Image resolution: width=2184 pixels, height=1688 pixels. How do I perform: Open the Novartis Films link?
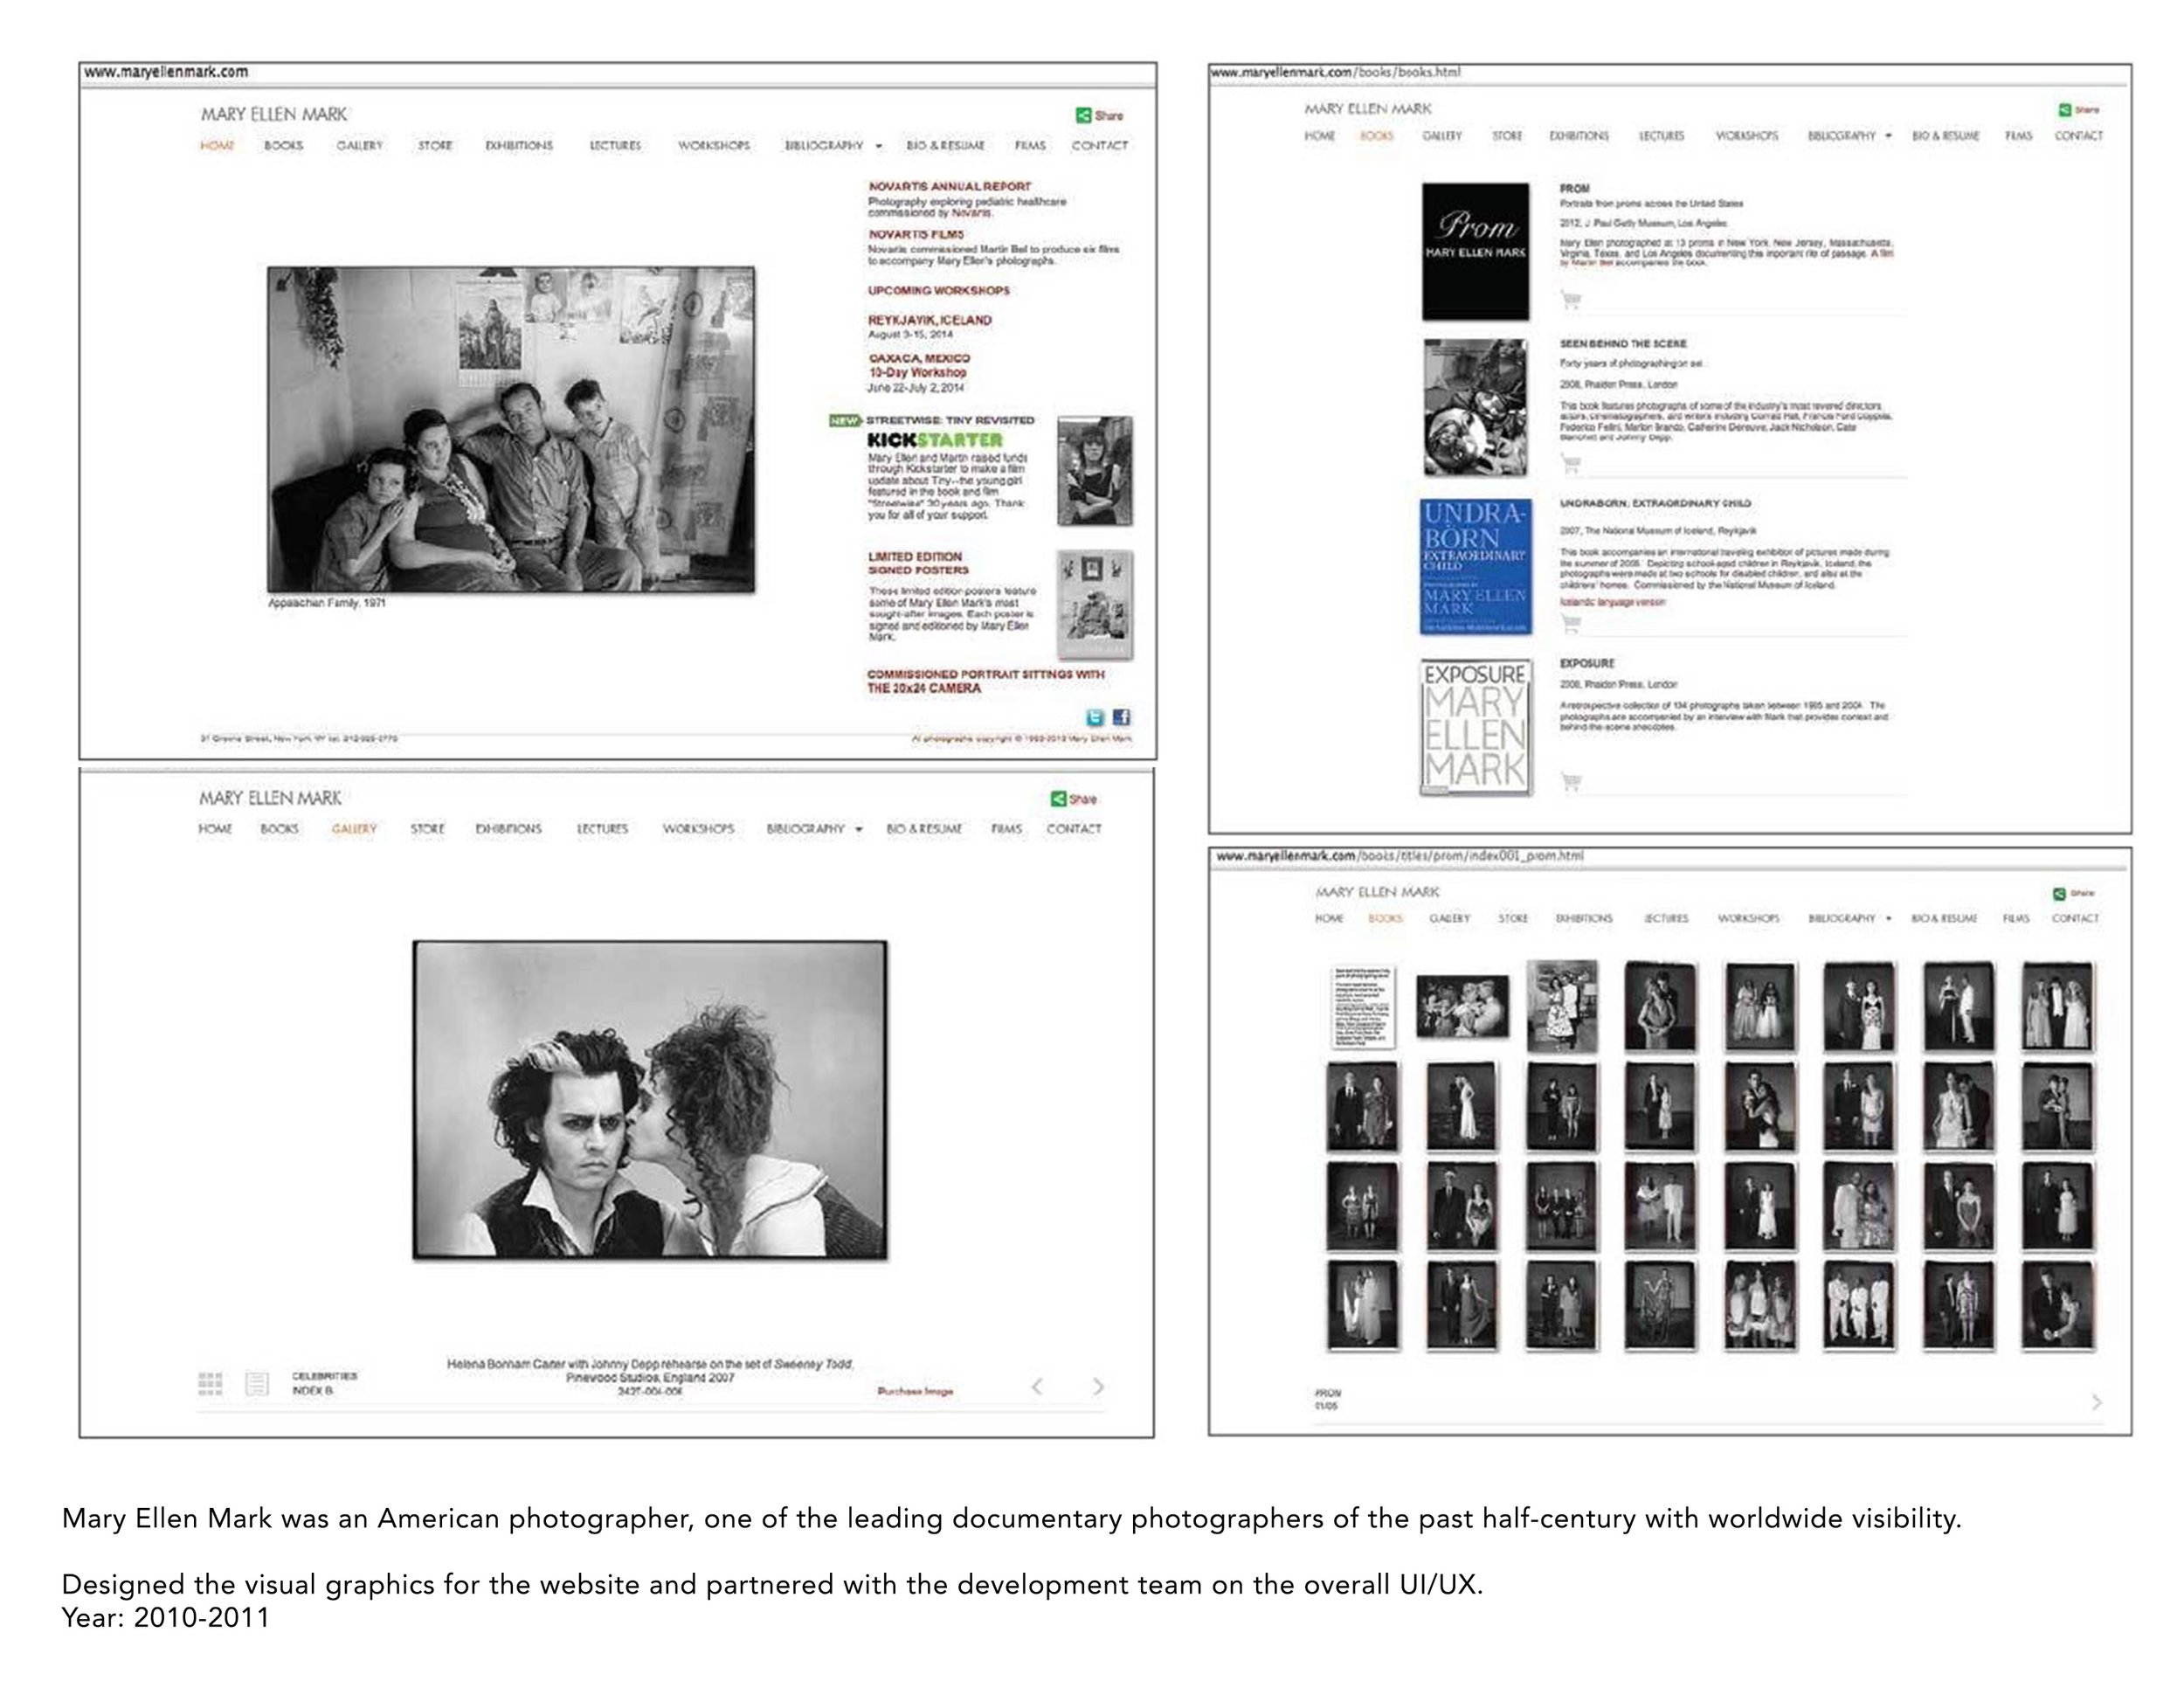pyautogui.click(x=916, y=235)
